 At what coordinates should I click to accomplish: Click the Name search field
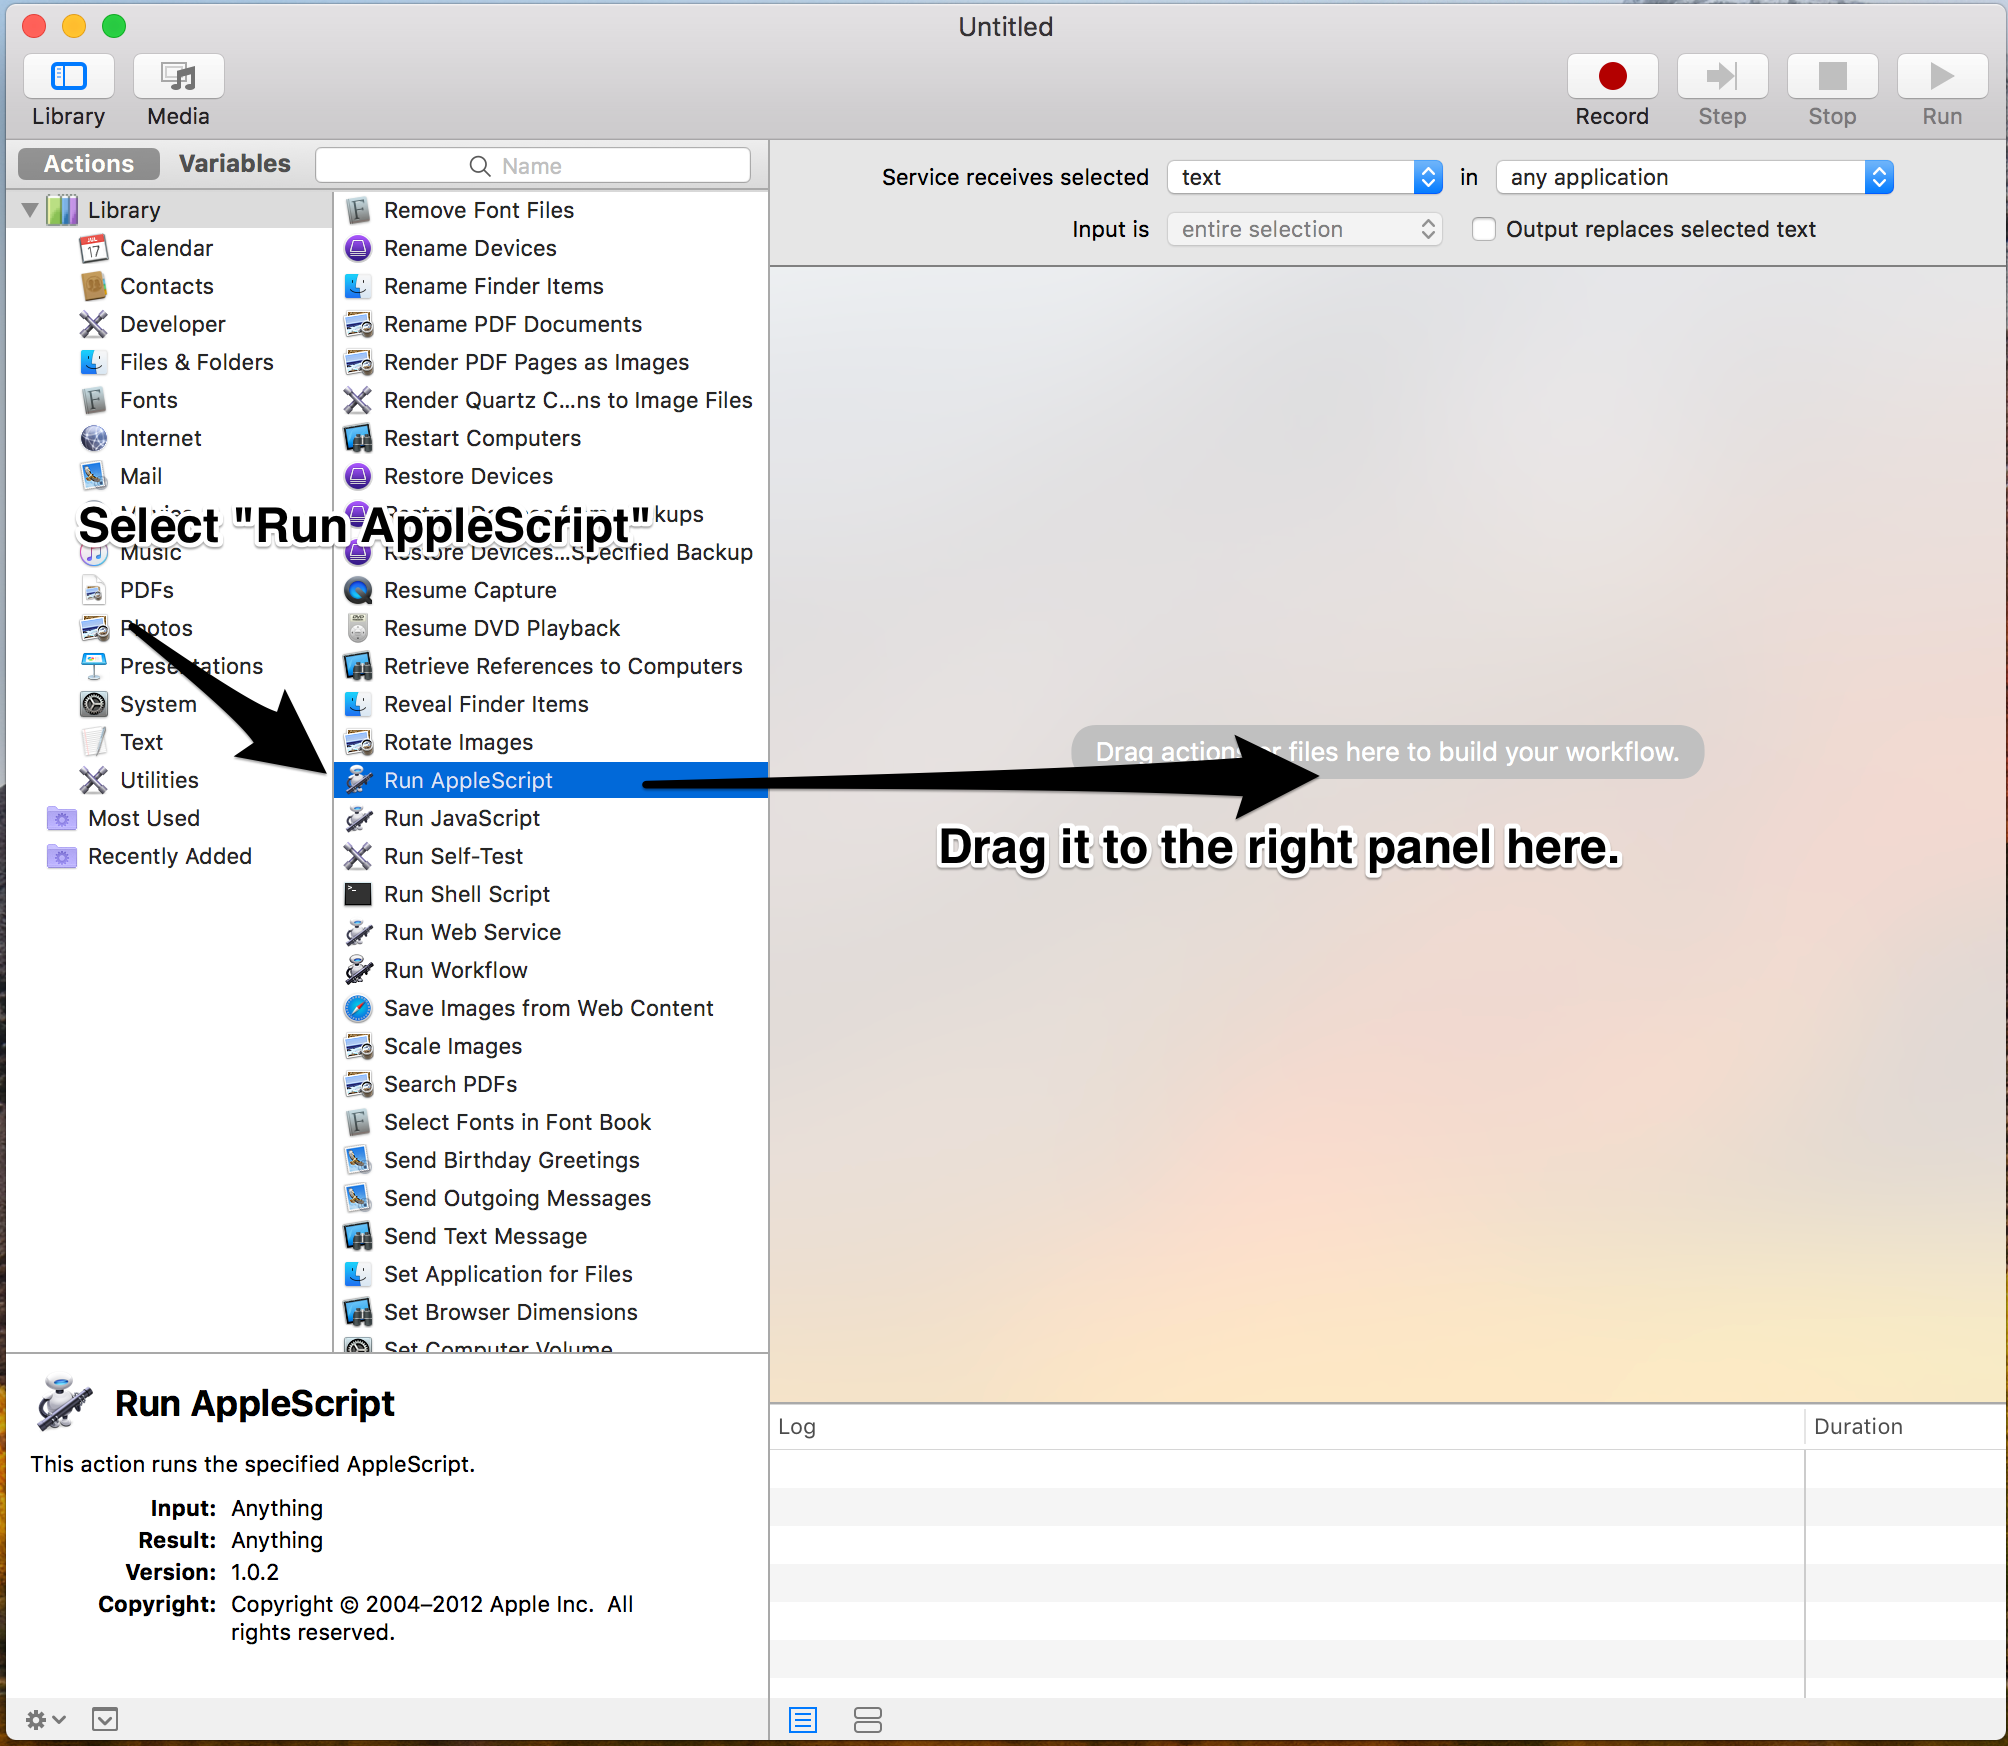(x=532, y=166)
